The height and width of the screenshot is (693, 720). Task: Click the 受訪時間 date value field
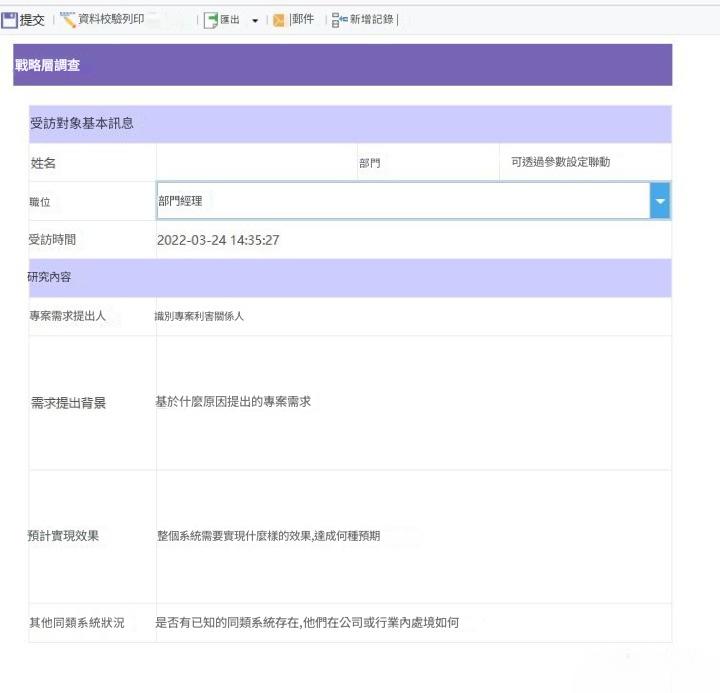tap(414, 240)
